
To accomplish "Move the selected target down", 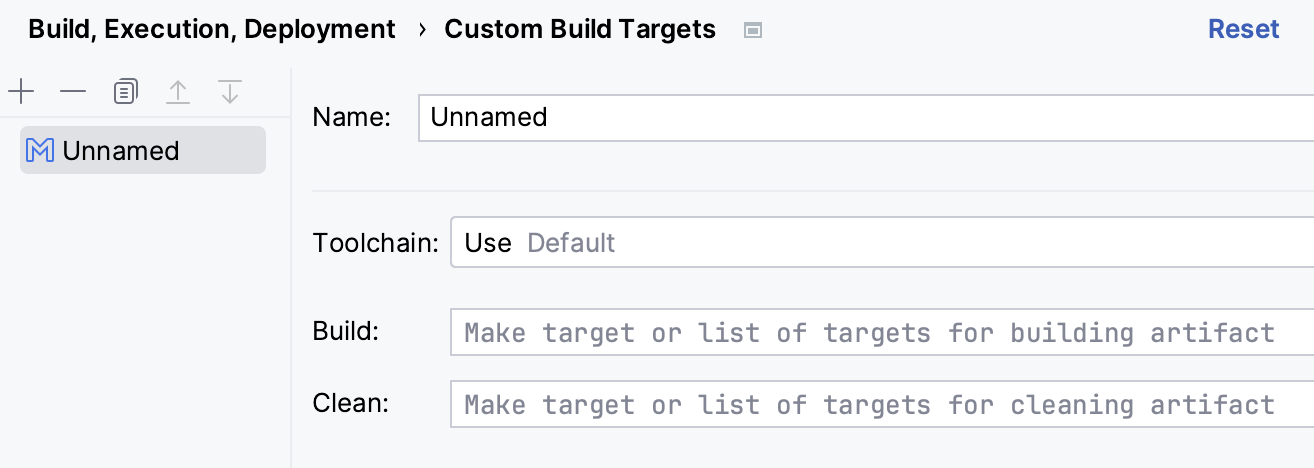I will [x=230, y=93].
